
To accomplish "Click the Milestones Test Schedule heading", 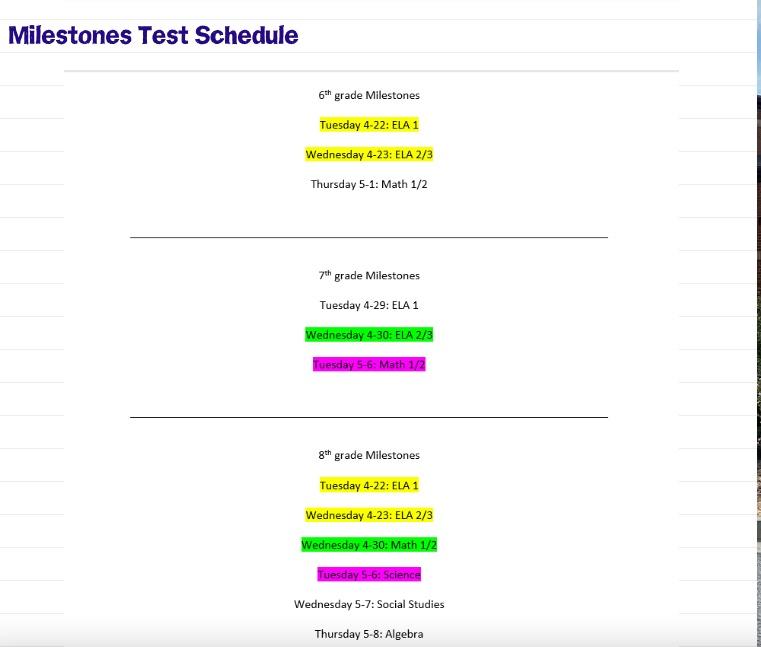I will (153, 35).
